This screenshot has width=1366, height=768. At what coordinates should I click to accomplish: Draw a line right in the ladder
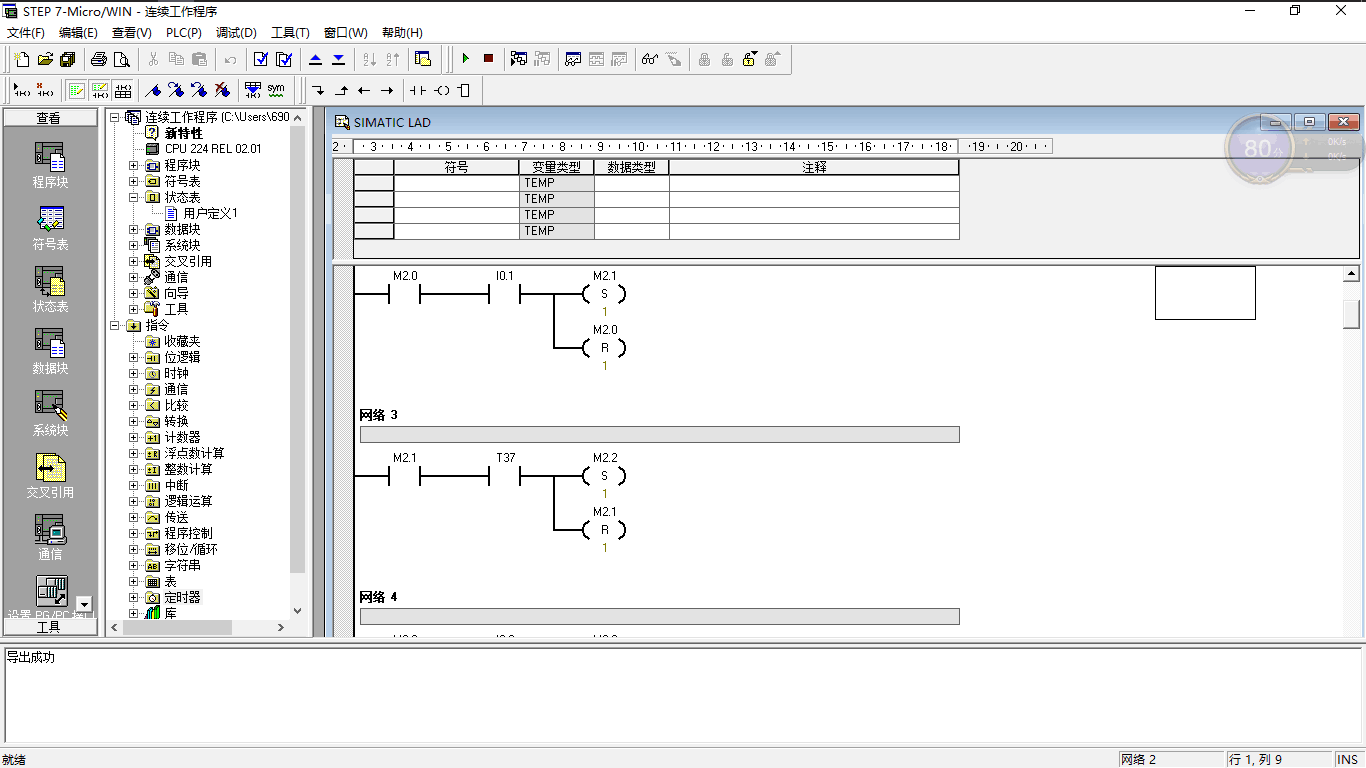coord(387,90)
